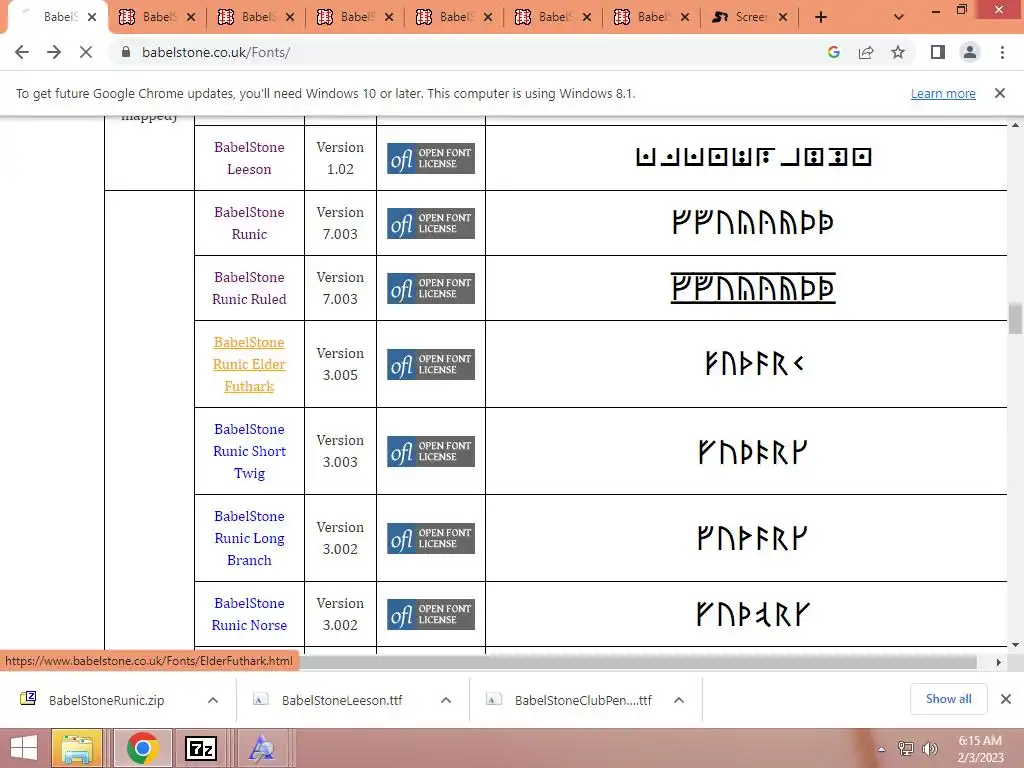Expand options for BabelStoneClubPen download

click(679, 700)
